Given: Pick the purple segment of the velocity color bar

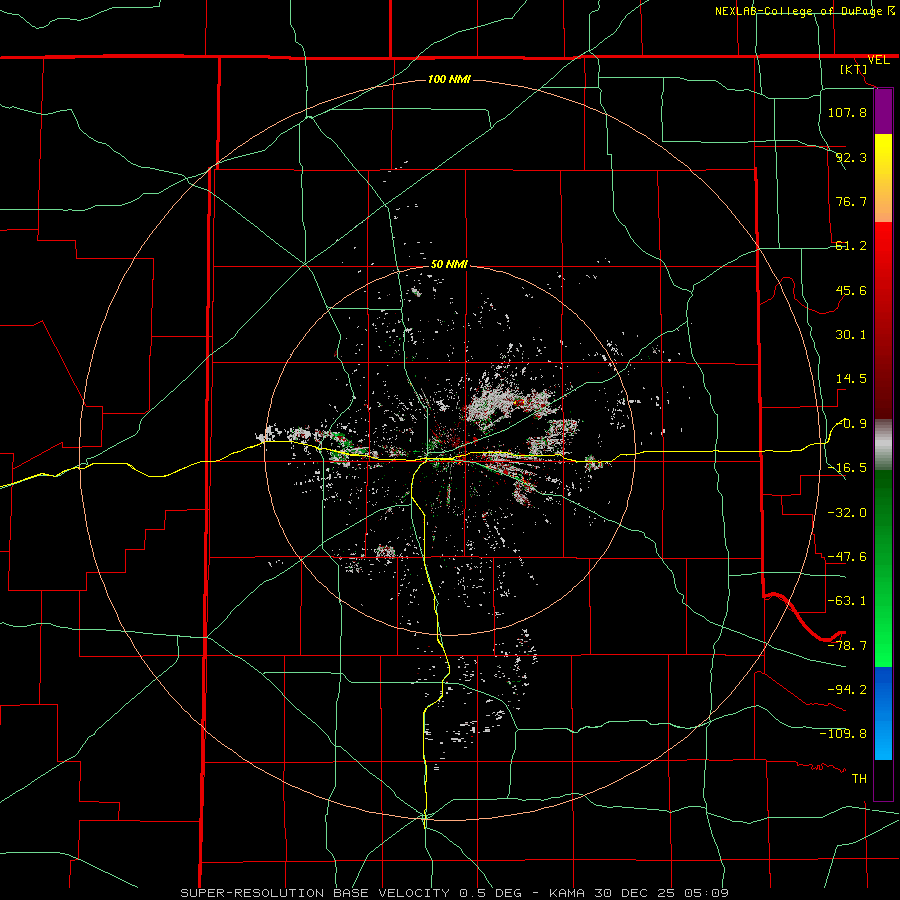Looking at the screenshot, I should pos(883,111).
